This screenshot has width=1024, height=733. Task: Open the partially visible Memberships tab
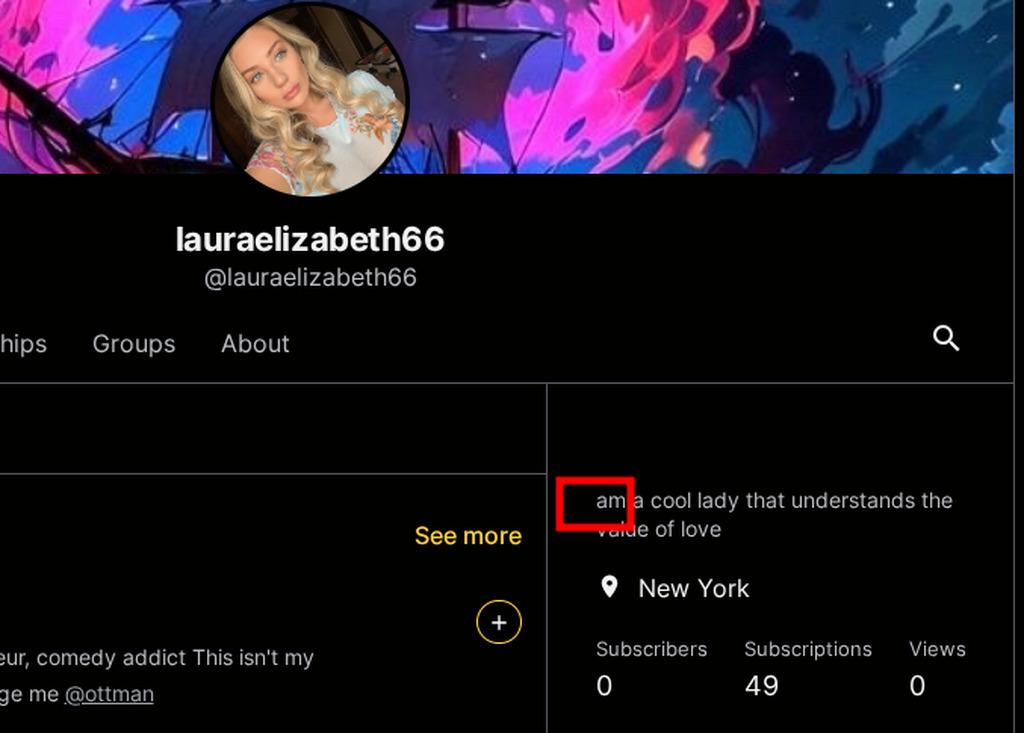pyautogui.click(x=24, y=344)
